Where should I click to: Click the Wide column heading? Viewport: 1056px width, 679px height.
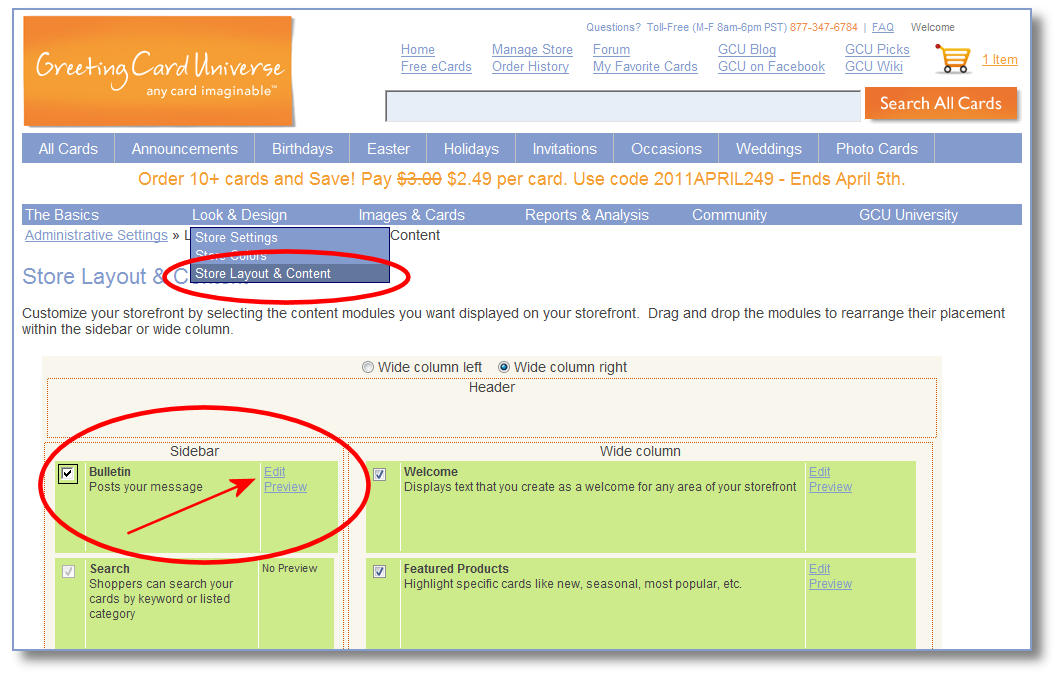(640, 451)
